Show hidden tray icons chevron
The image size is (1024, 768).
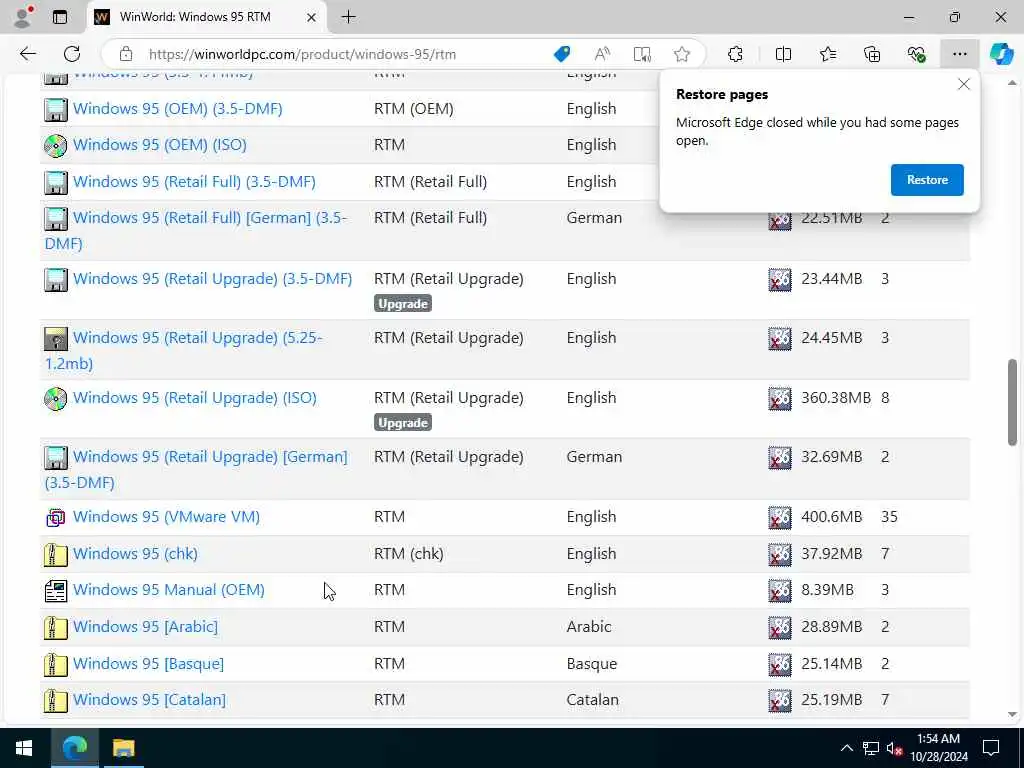point(846,748)
